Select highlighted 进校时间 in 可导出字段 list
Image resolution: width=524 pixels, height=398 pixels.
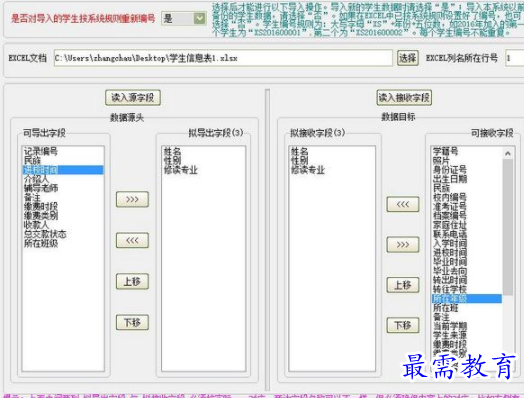pos(63,170)
